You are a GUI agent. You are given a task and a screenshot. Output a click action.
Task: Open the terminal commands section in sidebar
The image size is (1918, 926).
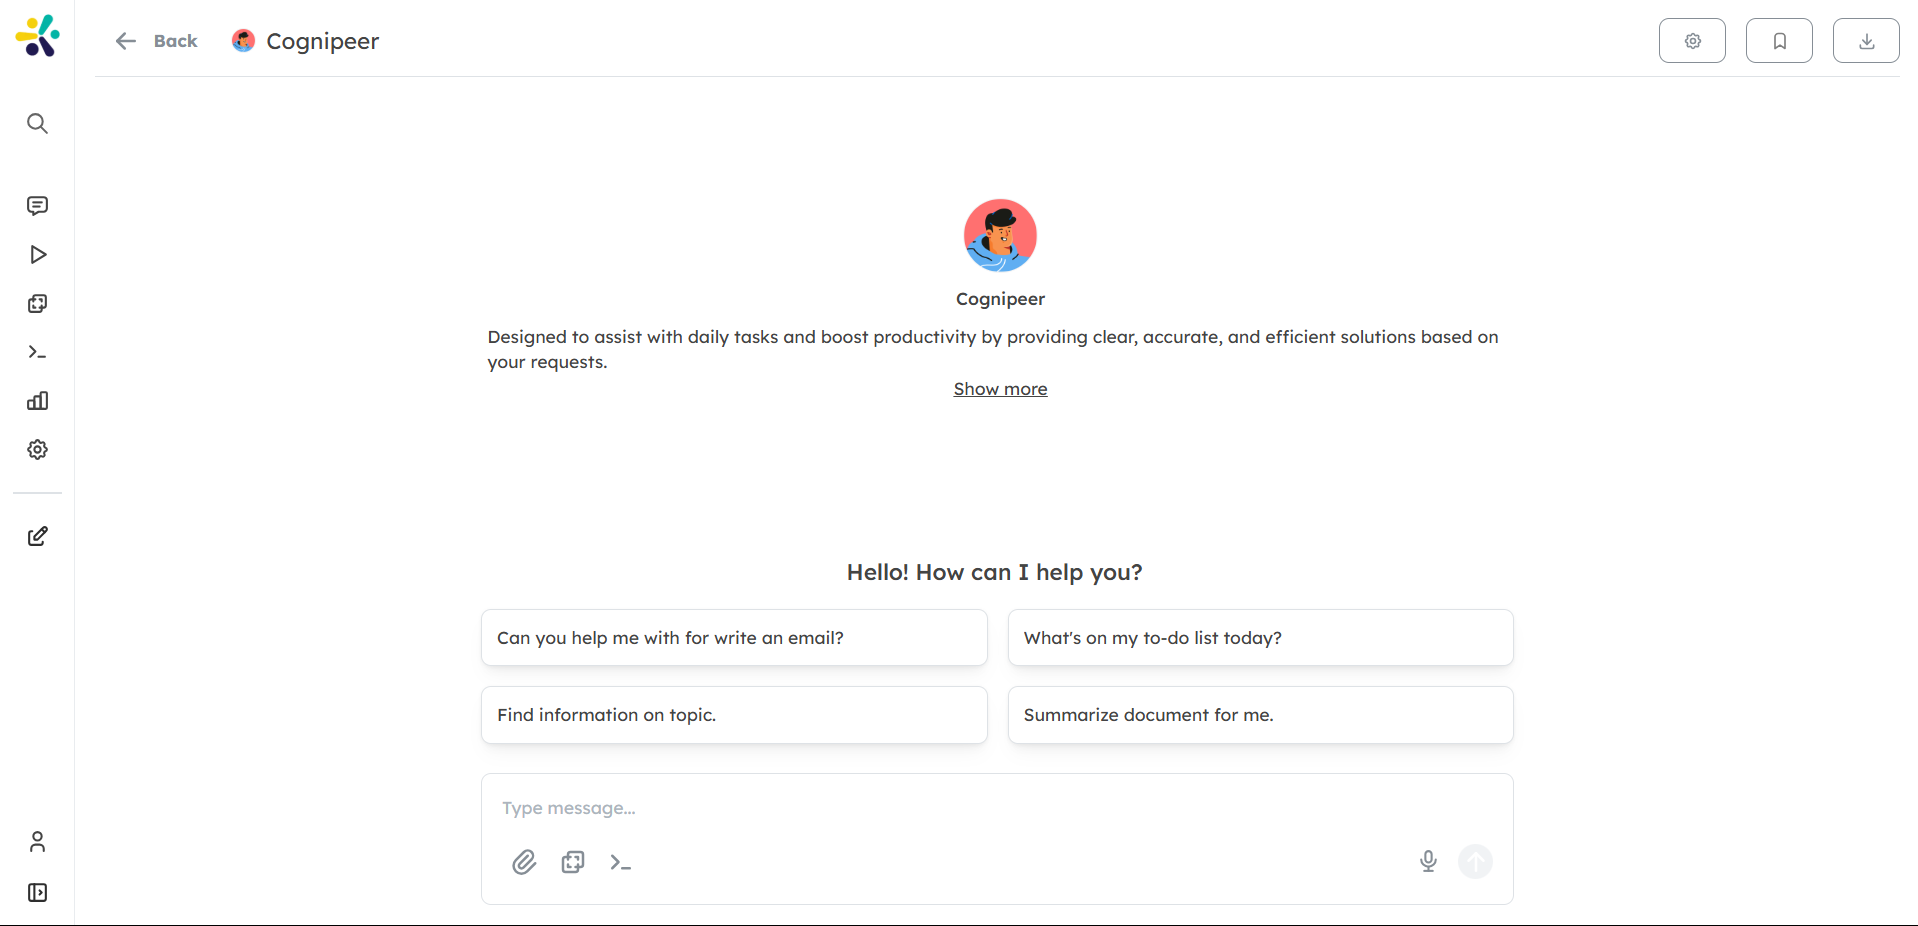[x=37, y=352]
